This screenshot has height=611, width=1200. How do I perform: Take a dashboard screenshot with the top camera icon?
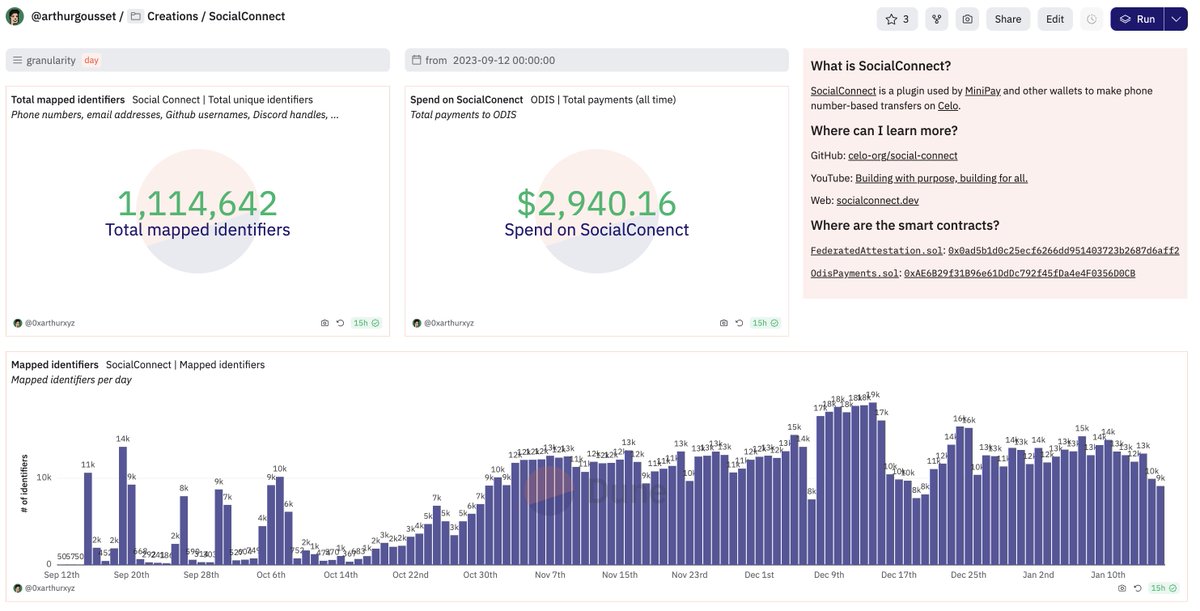coord(967,19)
